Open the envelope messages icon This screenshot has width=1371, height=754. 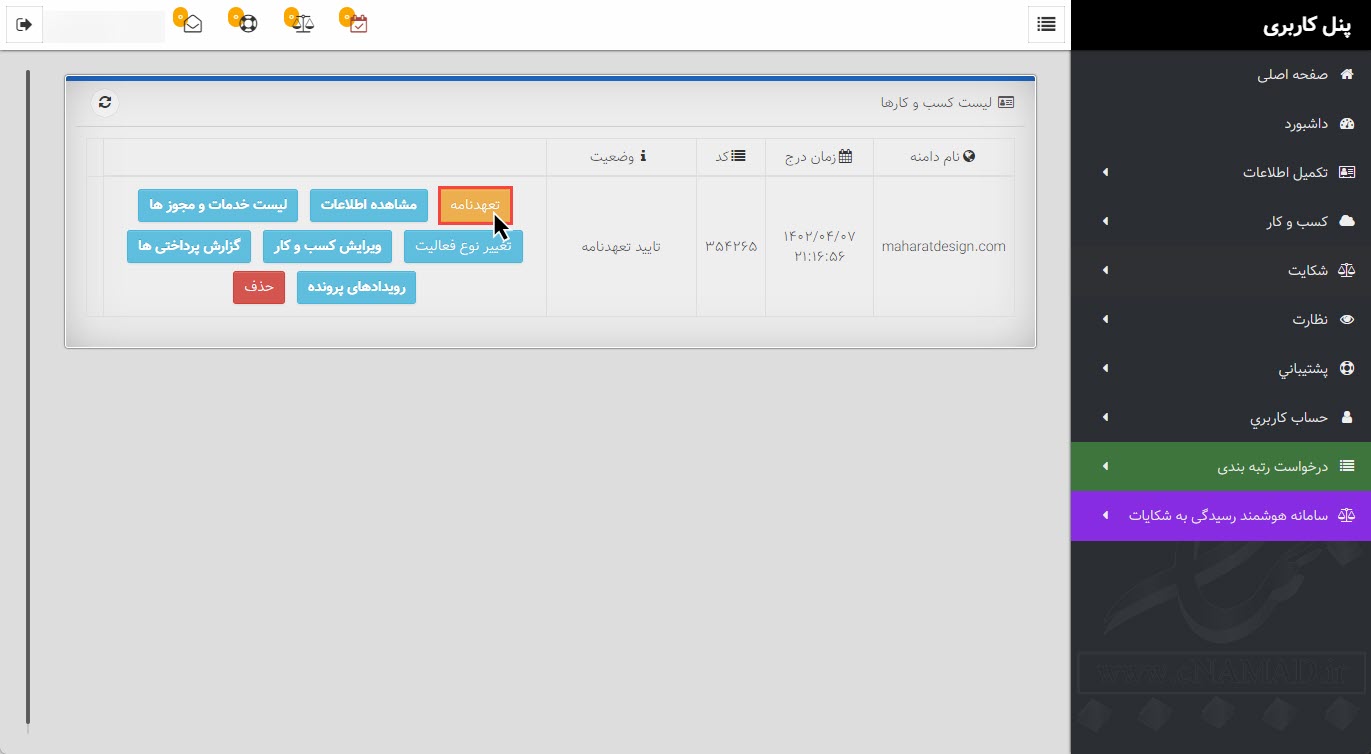coord(193,24)
